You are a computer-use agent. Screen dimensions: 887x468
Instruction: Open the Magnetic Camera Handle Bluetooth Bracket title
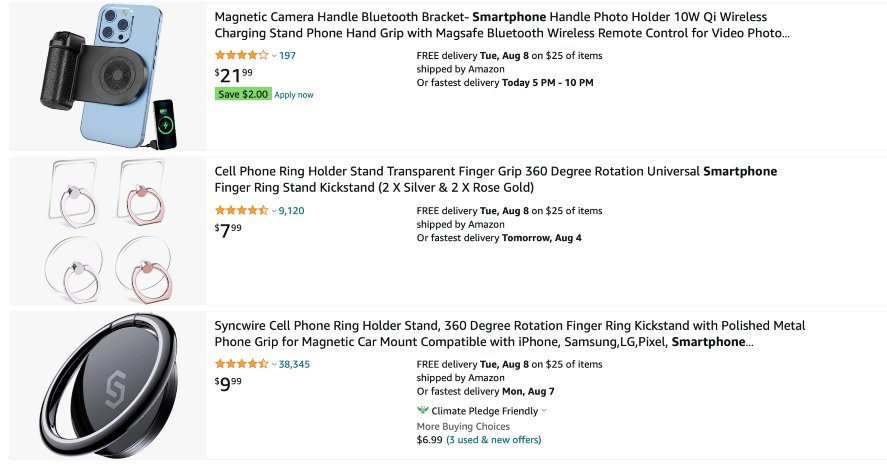(502, 25)
